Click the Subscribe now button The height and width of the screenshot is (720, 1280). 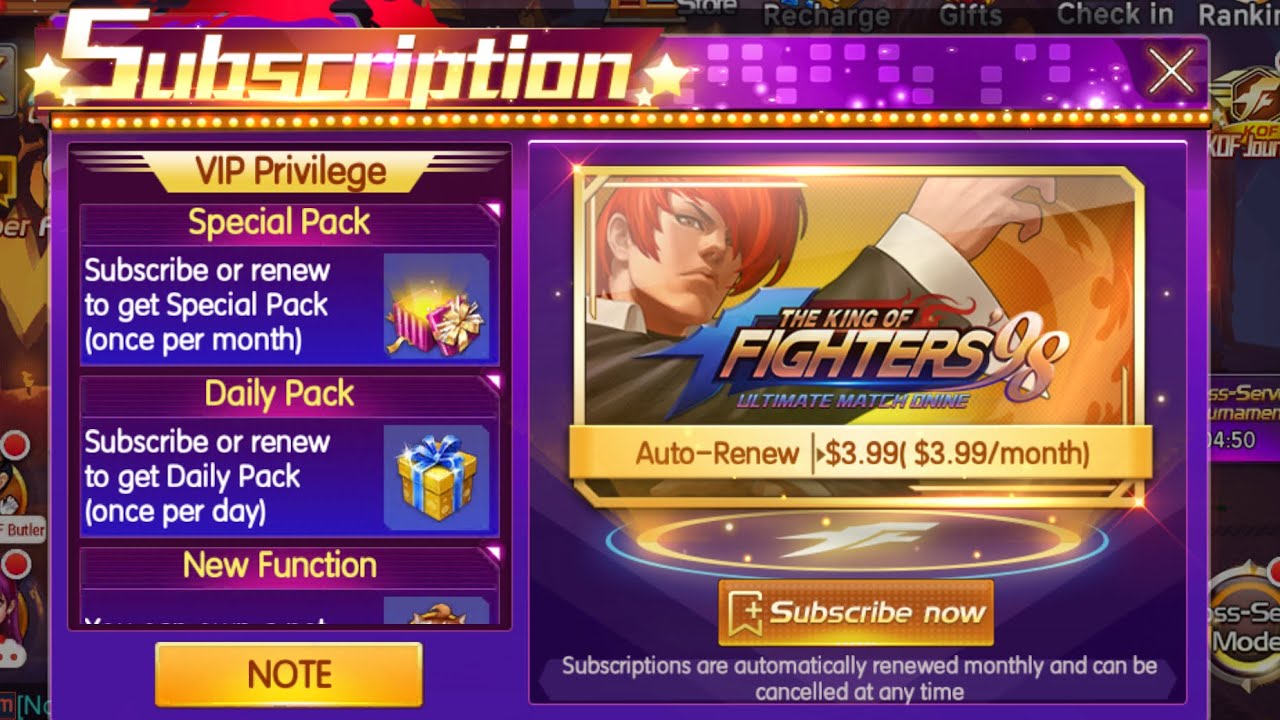(855, 612)
